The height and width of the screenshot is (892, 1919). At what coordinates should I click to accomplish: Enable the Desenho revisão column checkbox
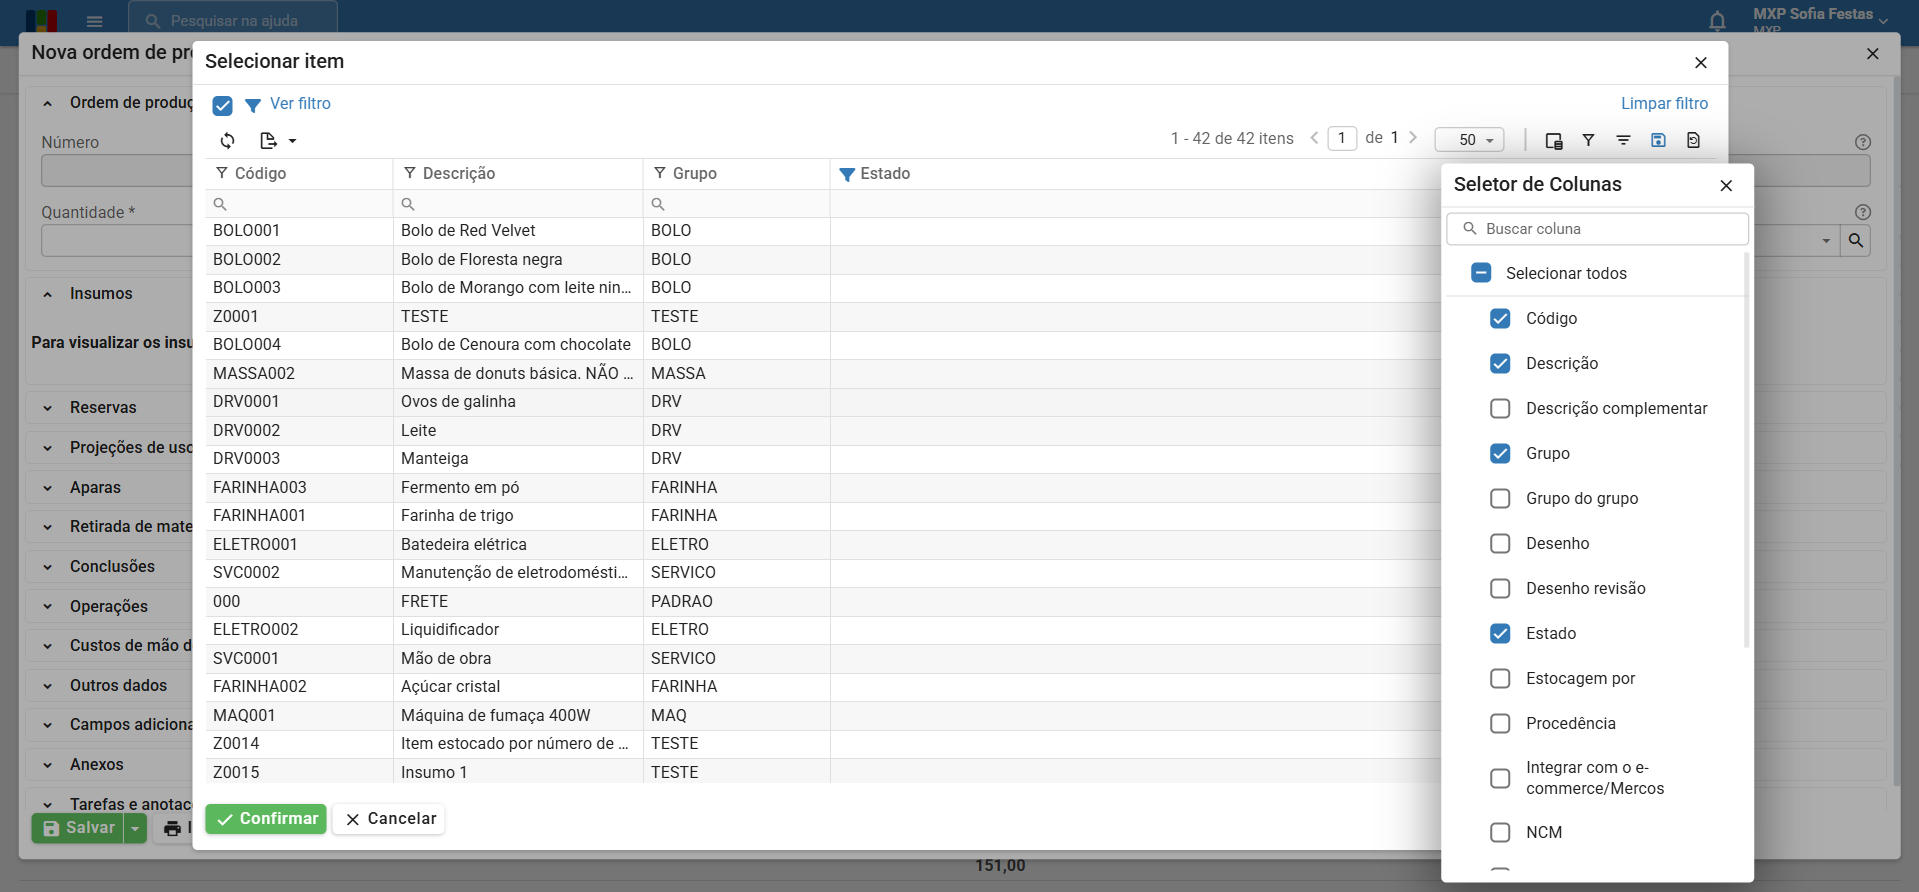pyautogui.click(x=1500, y=588)
